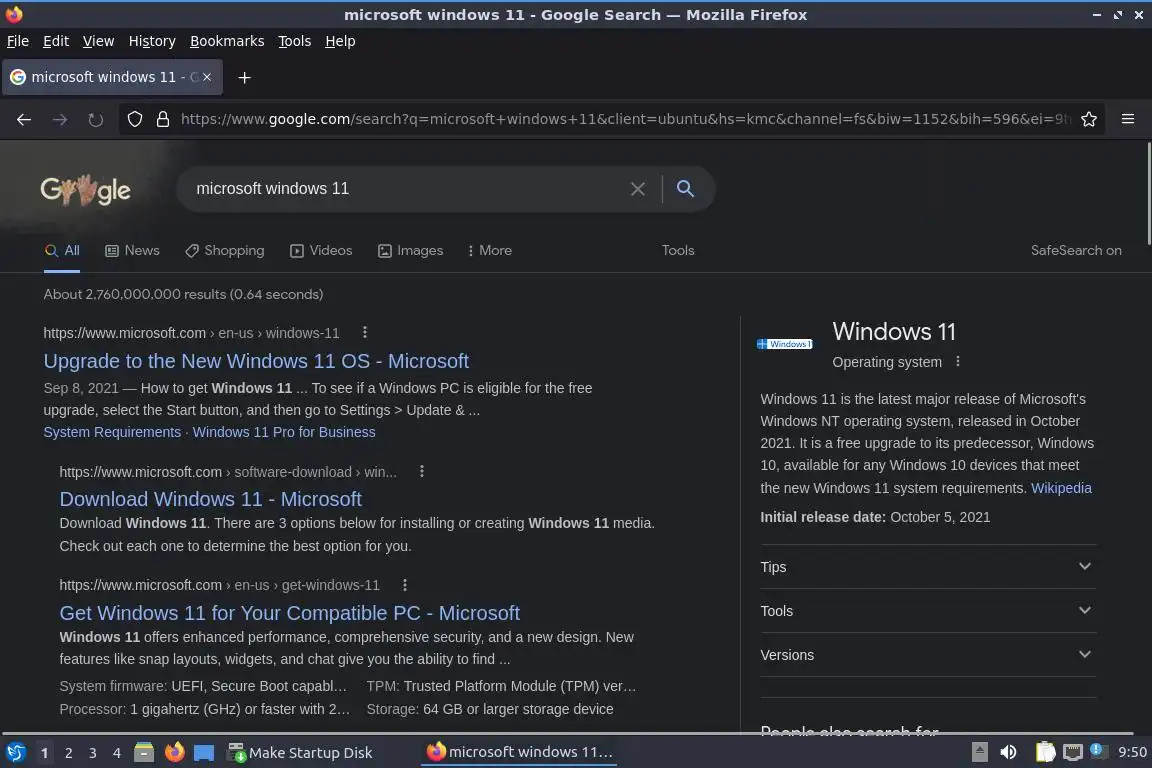Screen dimensions: 1152x768
Task: Open options for the software-download result
Action: 422,471
